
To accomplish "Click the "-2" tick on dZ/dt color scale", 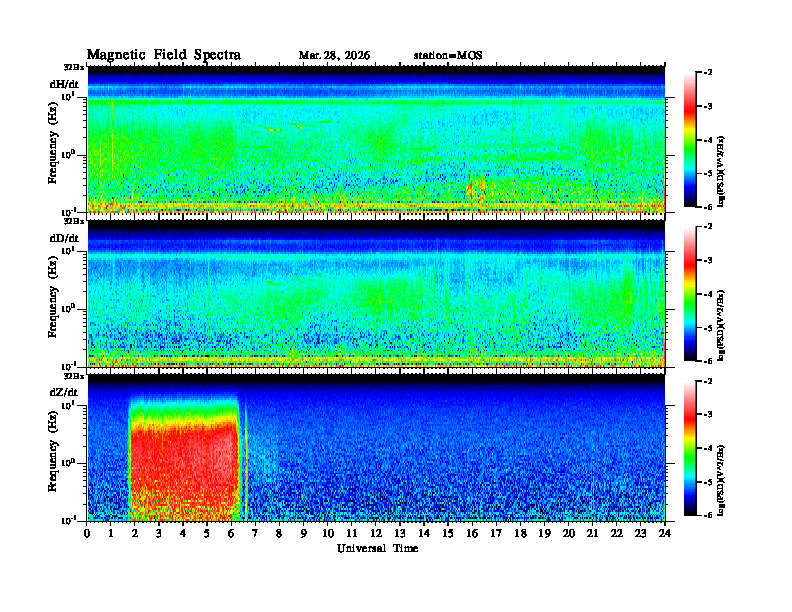I will 707,381.
